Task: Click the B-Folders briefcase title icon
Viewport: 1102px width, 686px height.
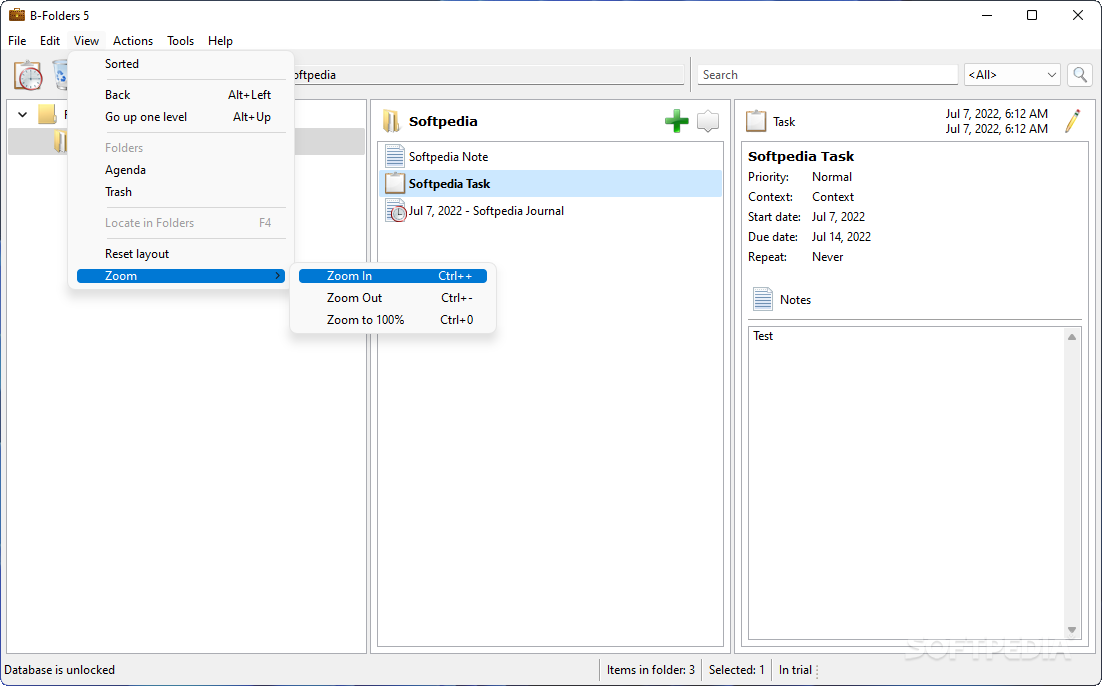Action: click(x=16, y=15)
